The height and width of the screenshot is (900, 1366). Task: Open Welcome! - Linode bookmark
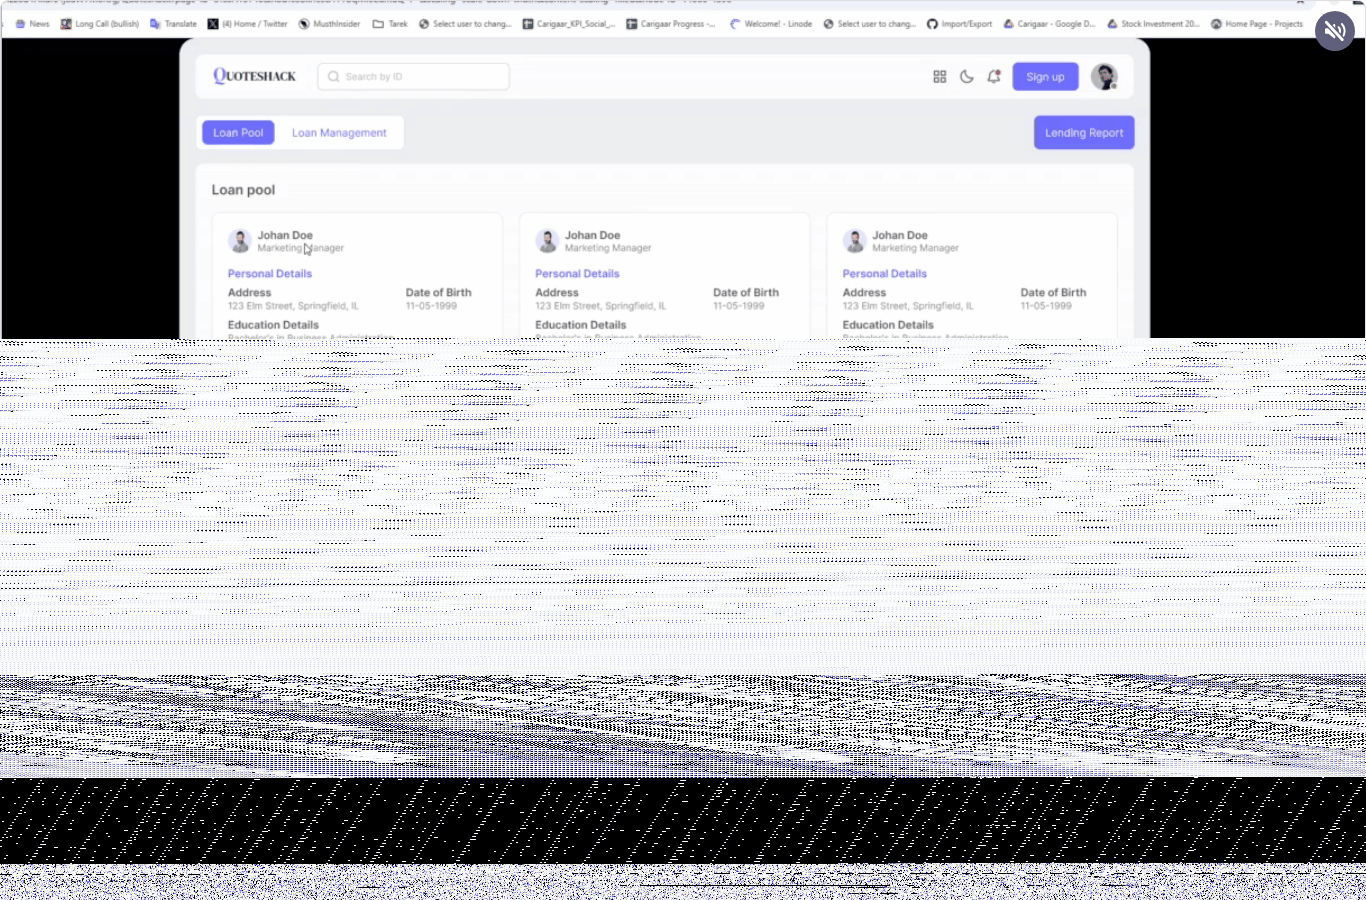(771, 24)
